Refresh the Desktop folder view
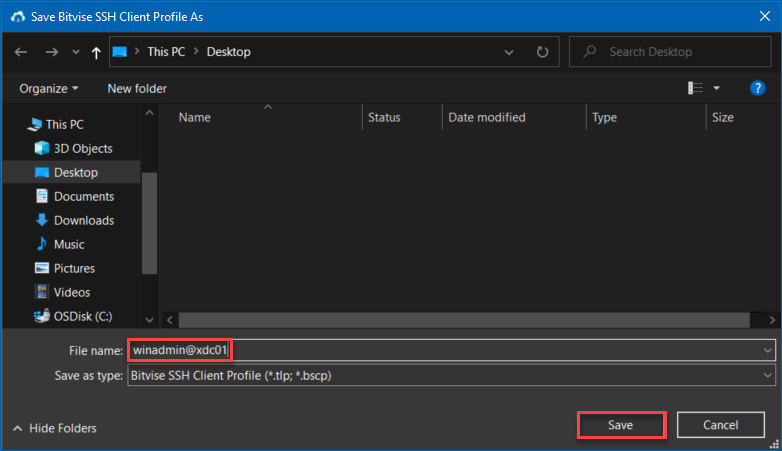Screen dimensions: 782x451 click(542, 52)
